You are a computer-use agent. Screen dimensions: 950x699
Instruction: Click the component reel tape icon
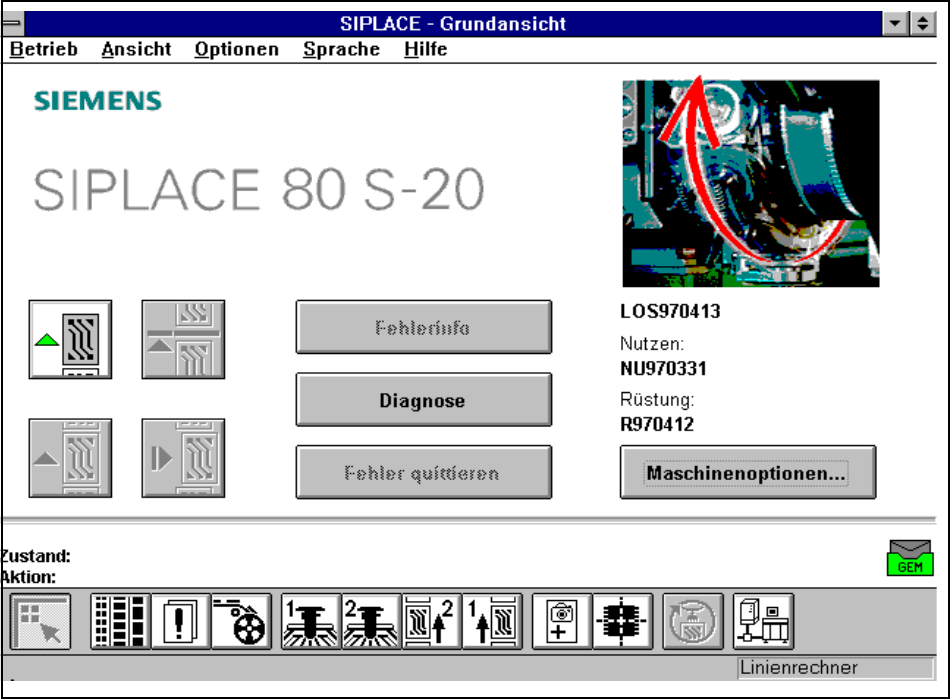pos(241,621)
